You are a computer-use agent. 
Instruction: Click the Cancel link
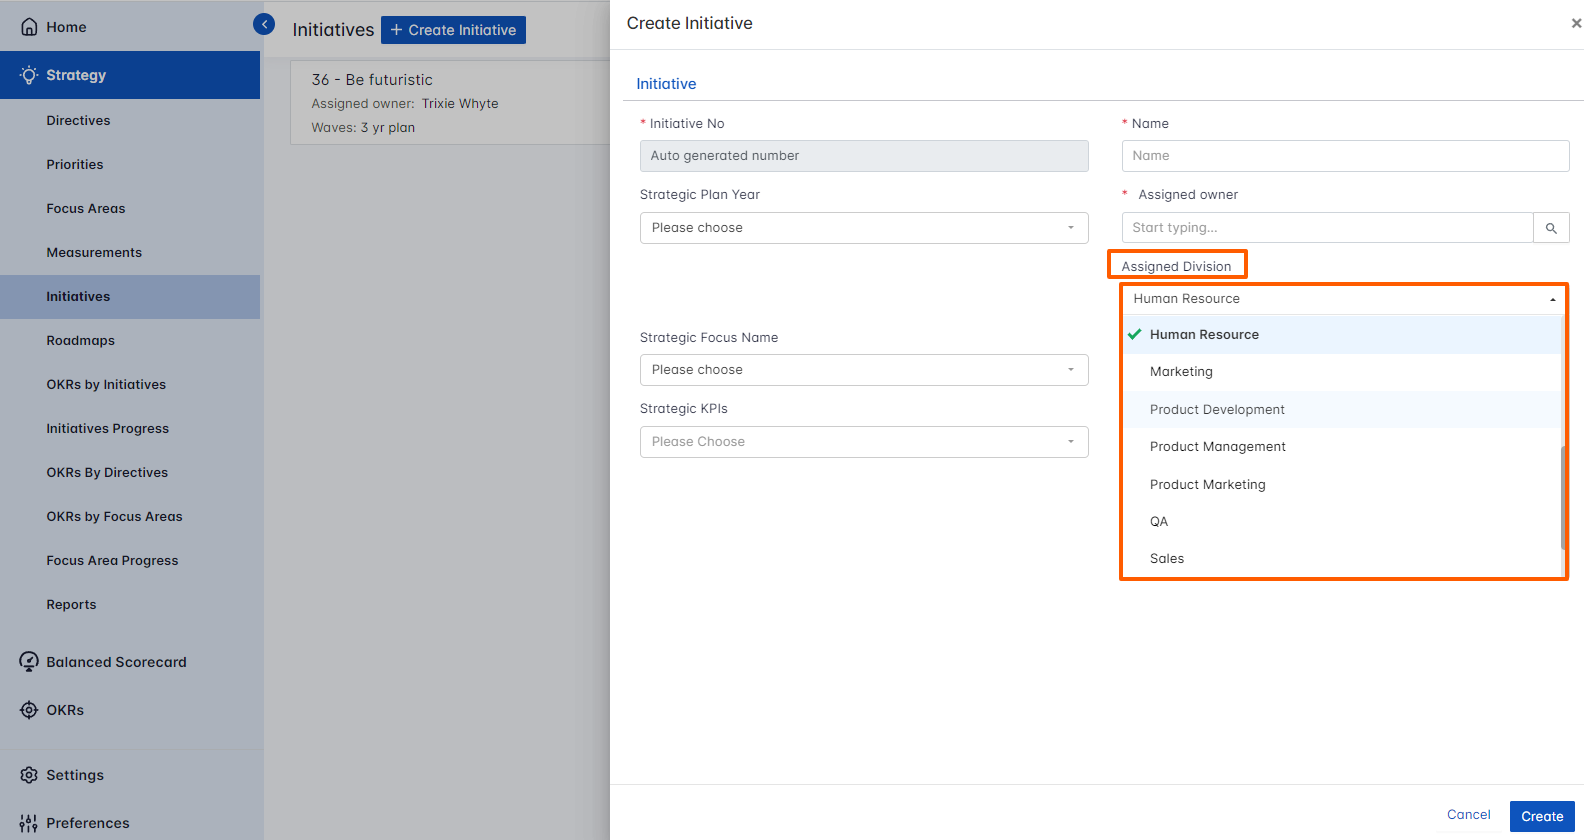click(x=1468, y=815)
